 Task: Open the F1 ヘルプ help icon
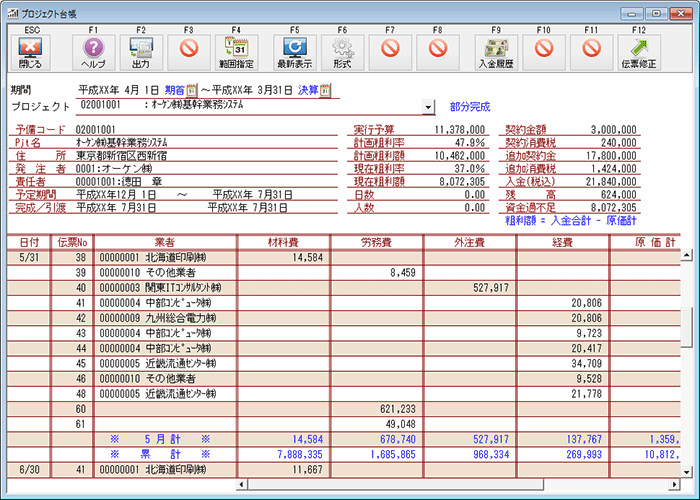coord(93,52)
